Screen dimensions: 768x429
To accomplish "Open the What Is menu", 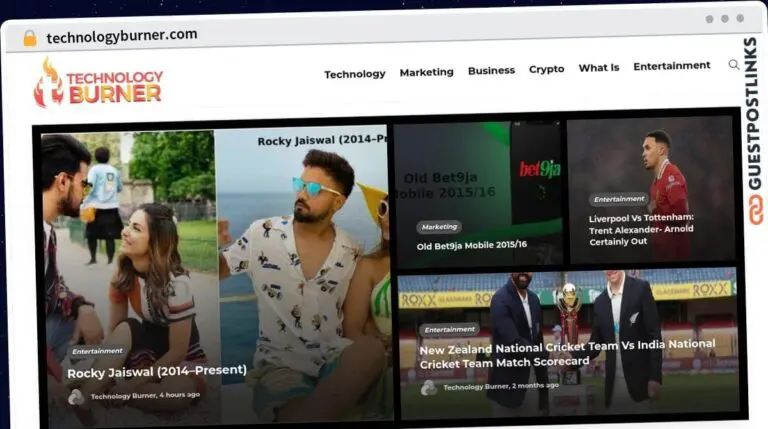I will 598,68.
